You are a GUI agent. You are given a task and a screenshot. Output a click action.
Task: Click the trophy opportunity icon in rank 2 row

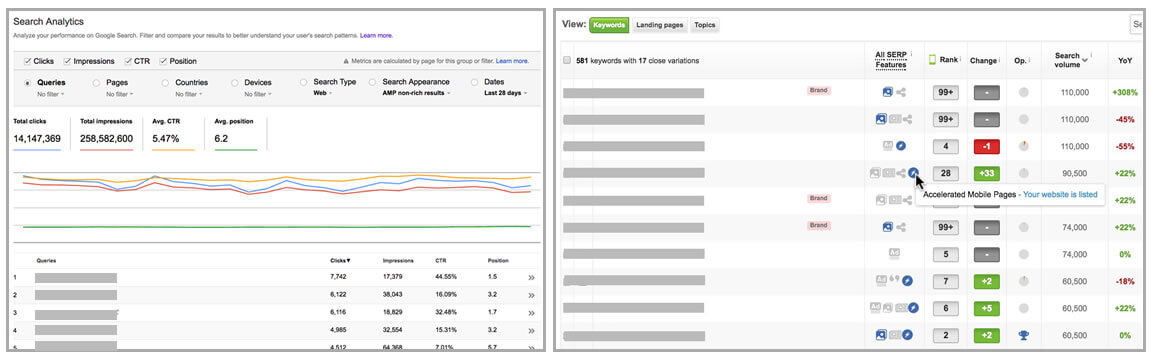point(1023,335)
